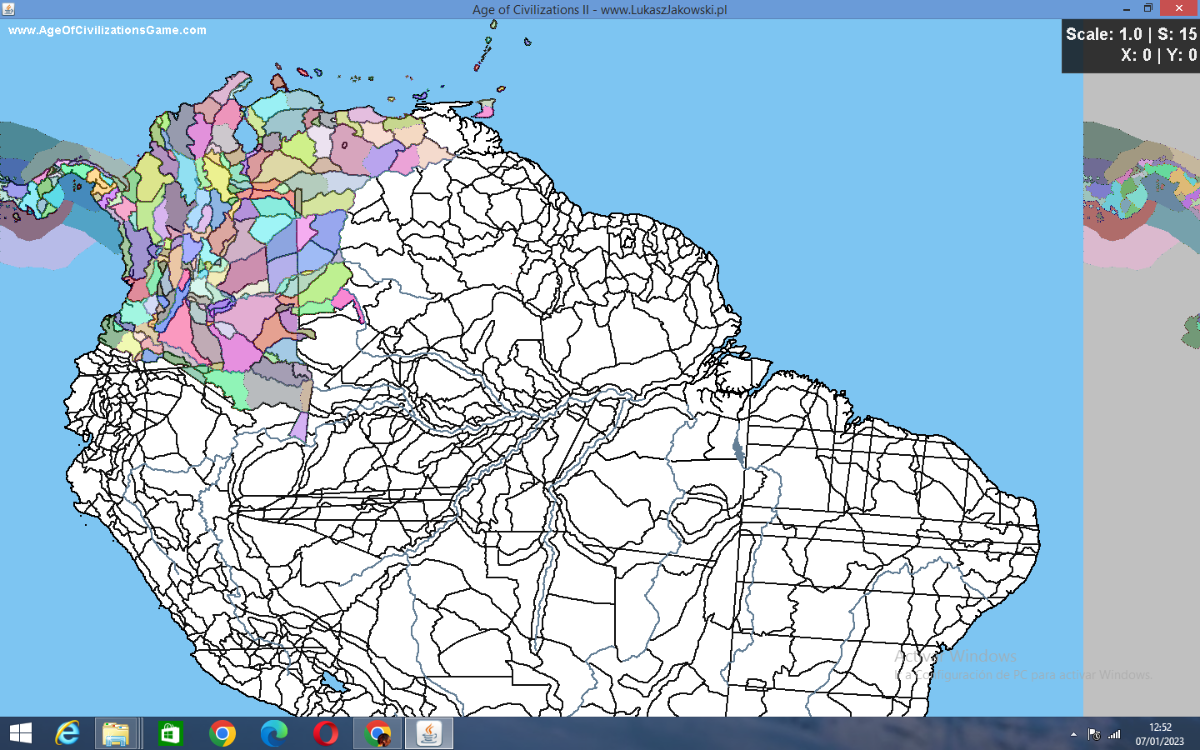Open the network signal tray icon
The height and width of the screenshot is (750, 1200).
pyautogui.click(x=1115, y=735)
